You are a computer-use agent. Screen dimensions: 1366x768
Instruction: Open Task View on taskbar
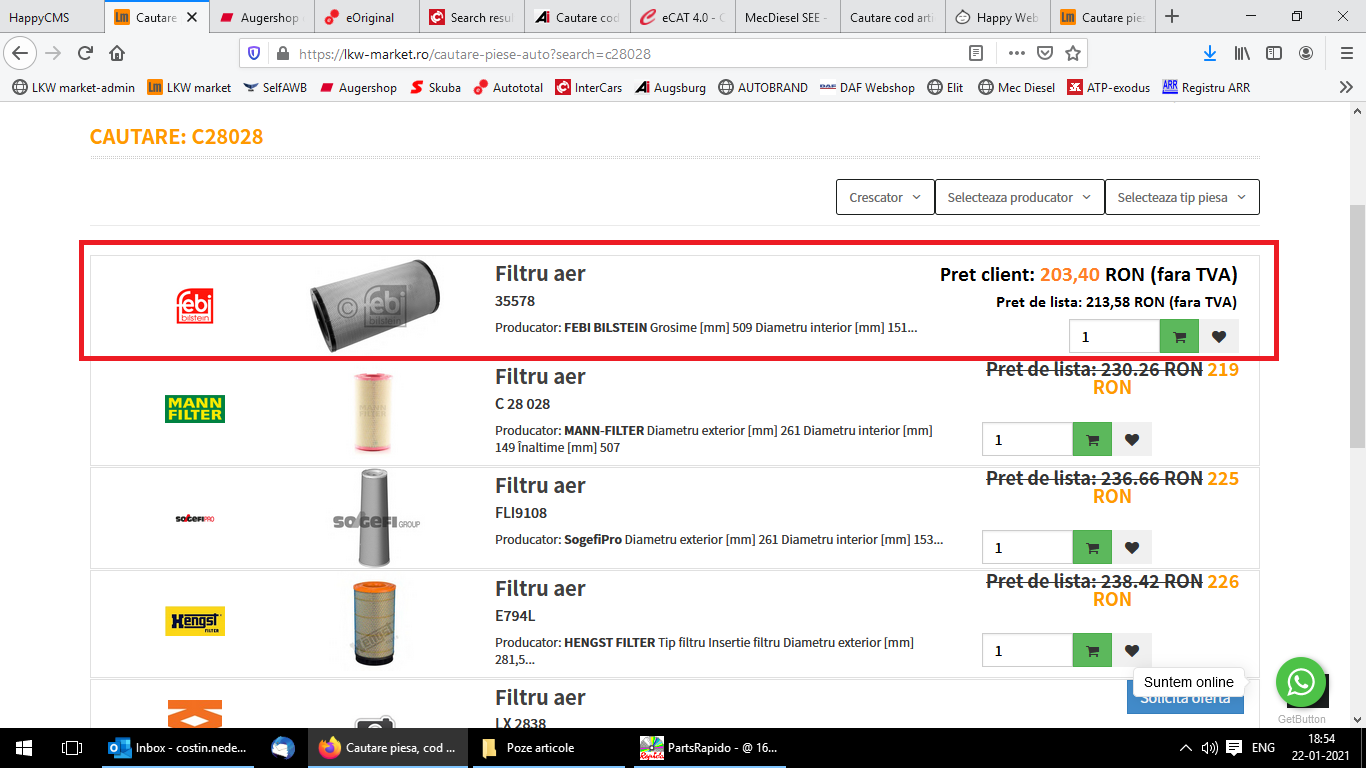tap(72, 747)
